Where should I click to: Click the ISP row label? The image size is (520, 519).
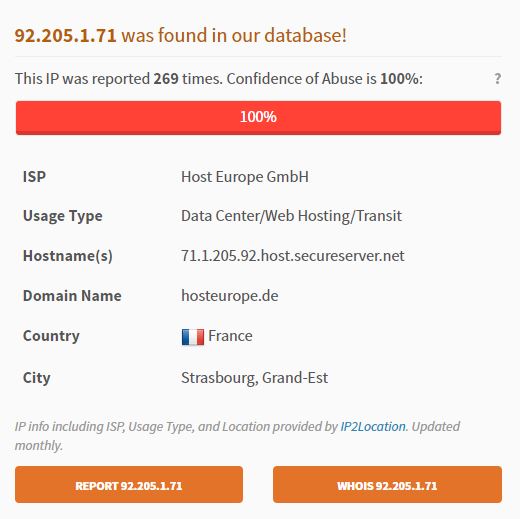[34, 177]
